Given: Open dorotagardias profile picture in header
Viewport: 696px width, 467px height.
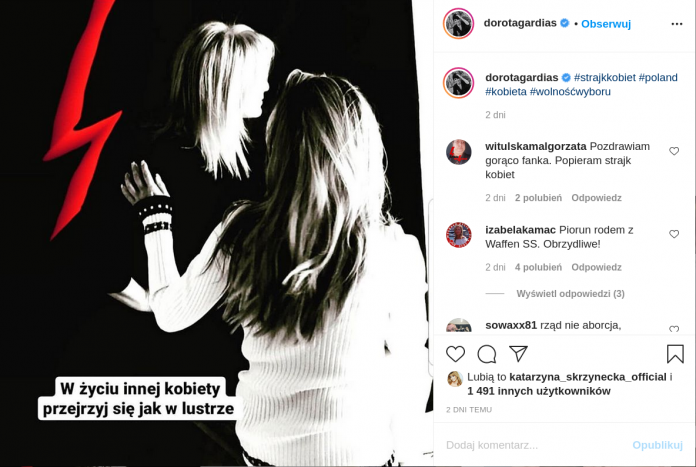Looking at the screenshot, I should point(459,24).
